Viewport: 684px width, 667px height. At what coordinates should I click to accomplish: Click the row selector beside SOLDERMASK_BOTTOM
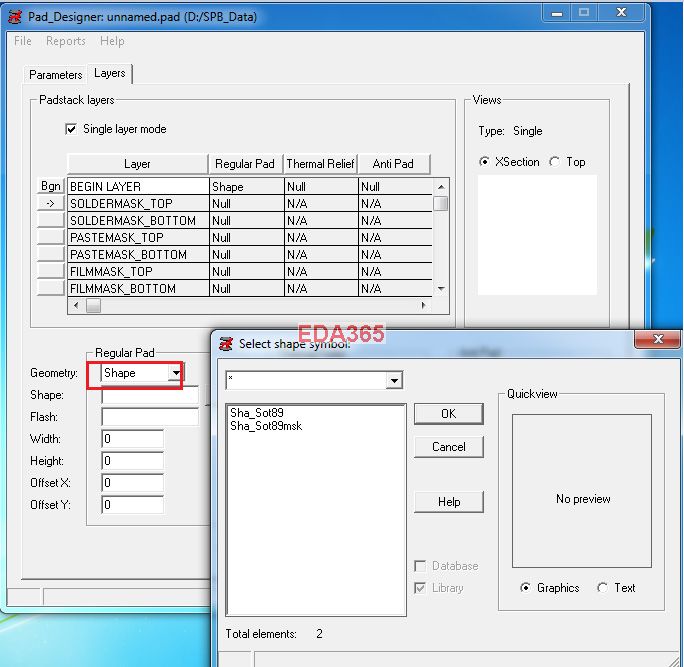[x=51, y=220]
